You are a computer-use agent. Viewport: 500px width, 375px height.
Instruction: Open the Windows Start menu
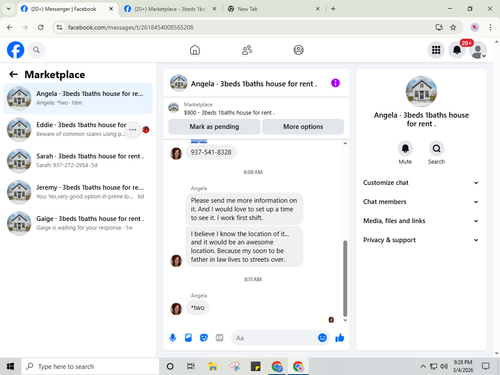(x=10, y=367)
